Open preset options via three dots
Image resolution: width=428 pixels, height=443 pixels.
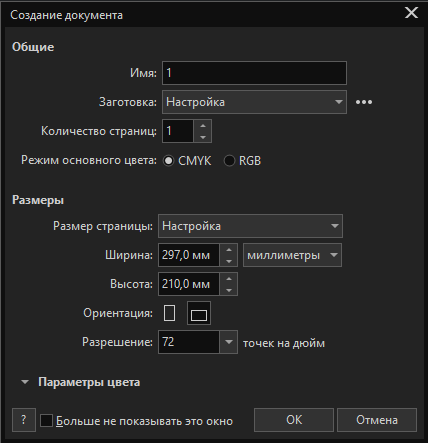click(x=364, y=102)
